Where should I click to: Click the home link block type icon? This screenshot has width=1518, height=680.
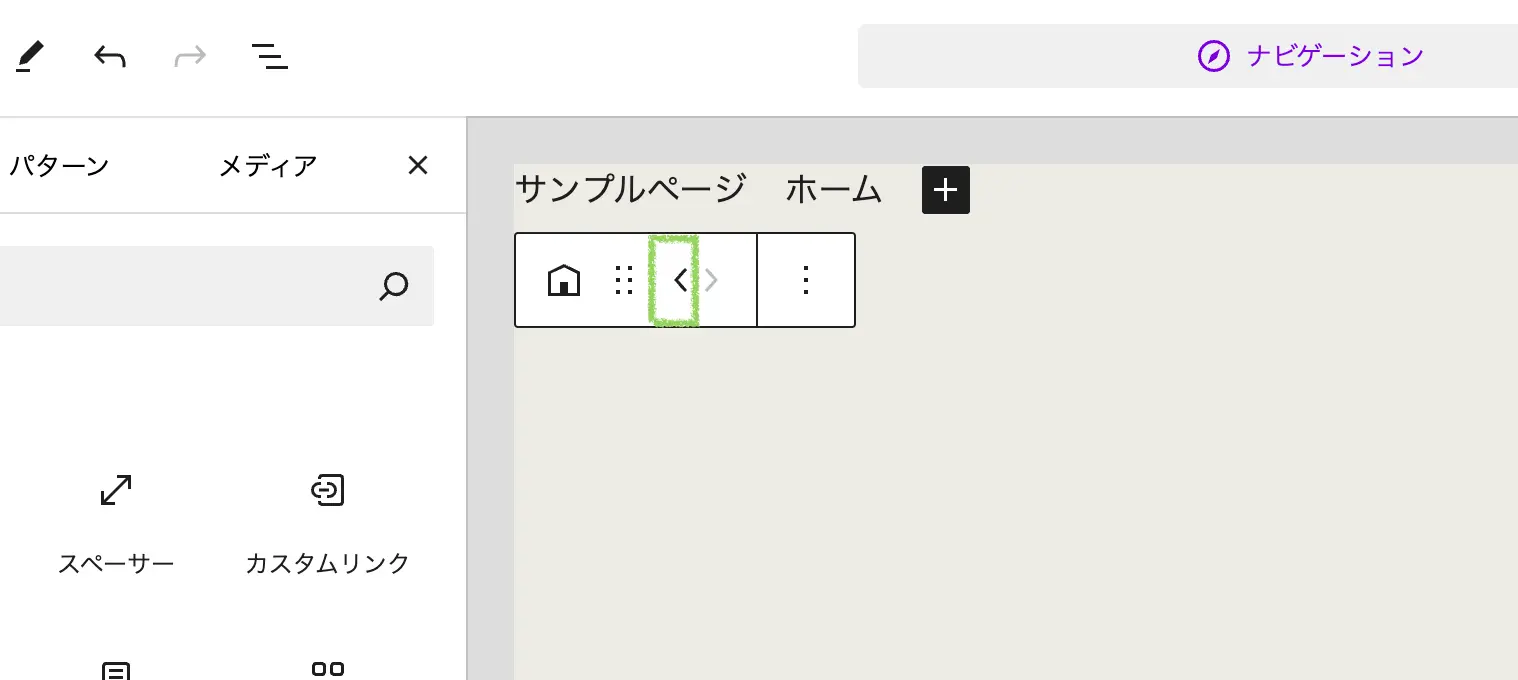point(564,281)
